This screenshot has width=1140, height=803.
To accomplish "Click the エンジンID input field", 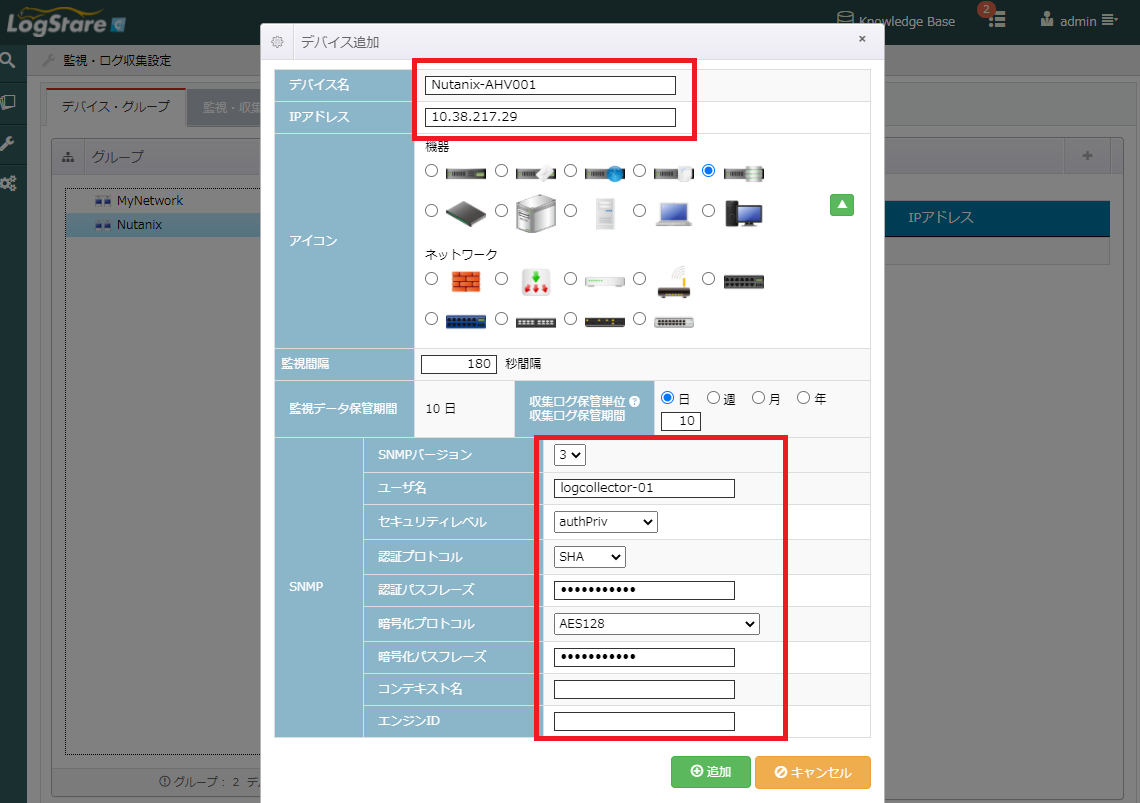I will [x=644, y=721].
